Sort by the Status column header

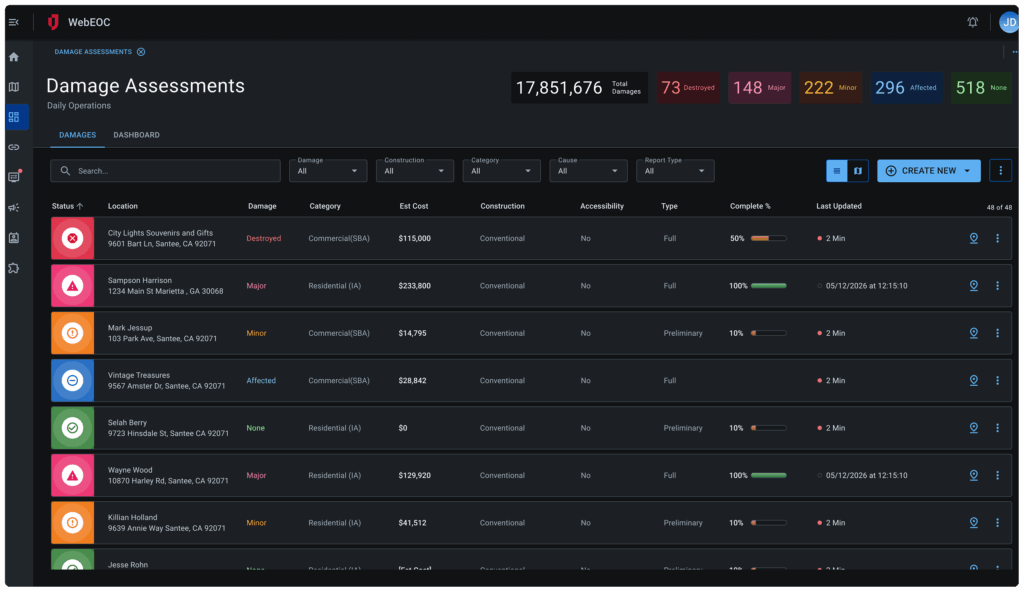pyautogui.click(x=67, y=206)
